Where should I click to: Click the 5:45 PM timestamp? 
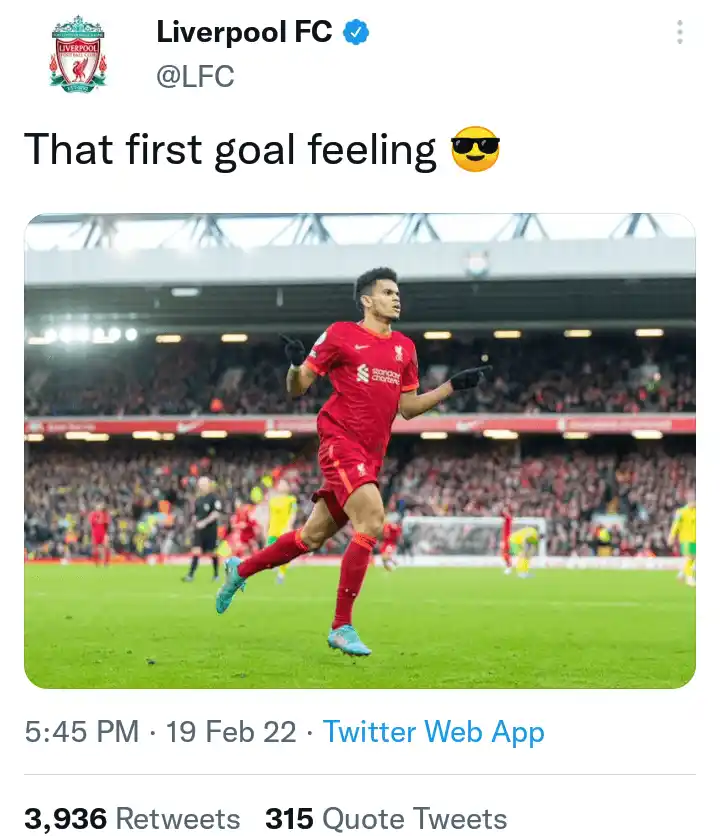(x=79, y=732)
